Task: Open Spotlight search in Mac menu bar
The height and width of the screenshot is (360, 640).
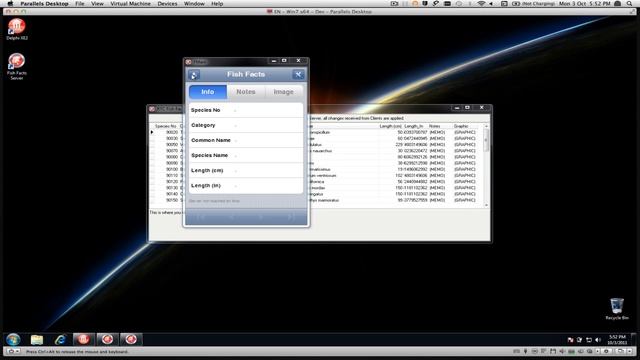Action: tap(630, 4)
